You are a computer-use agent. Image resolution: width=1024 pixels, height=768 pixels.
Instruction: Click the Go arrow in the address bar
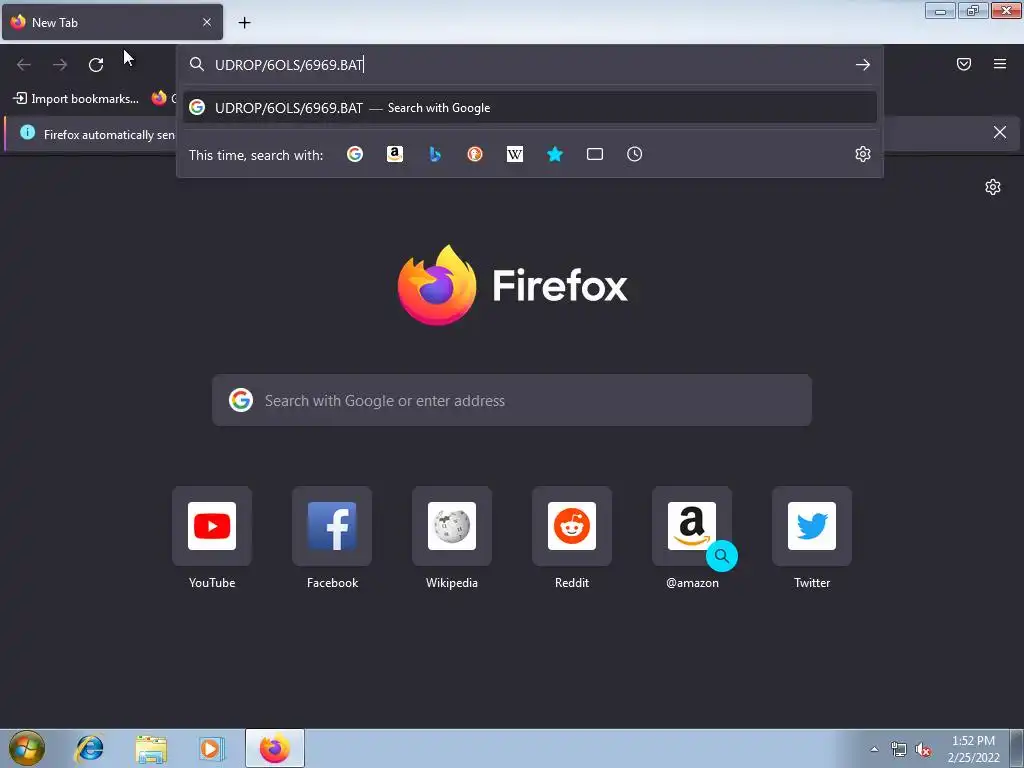[x=863, y=65]
